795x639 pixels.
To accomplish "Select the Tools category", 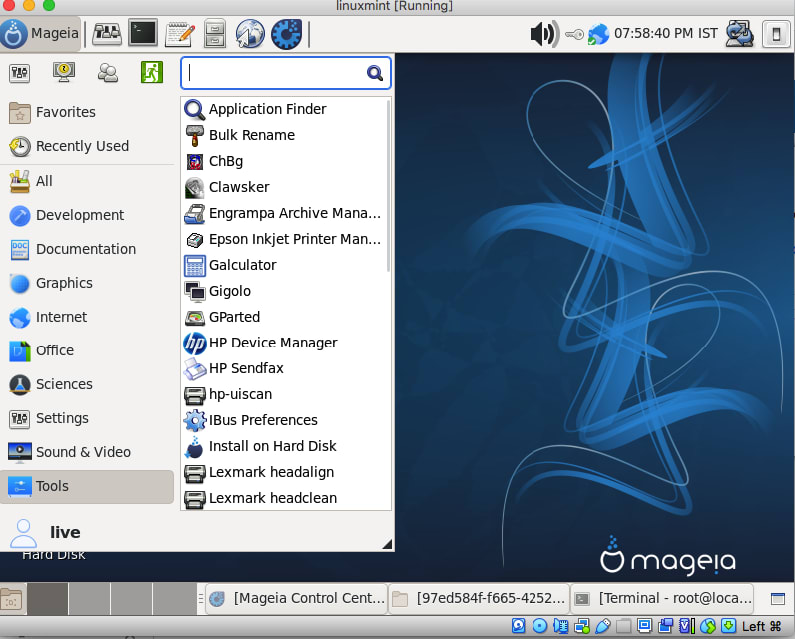I will [x=87, y=486].
